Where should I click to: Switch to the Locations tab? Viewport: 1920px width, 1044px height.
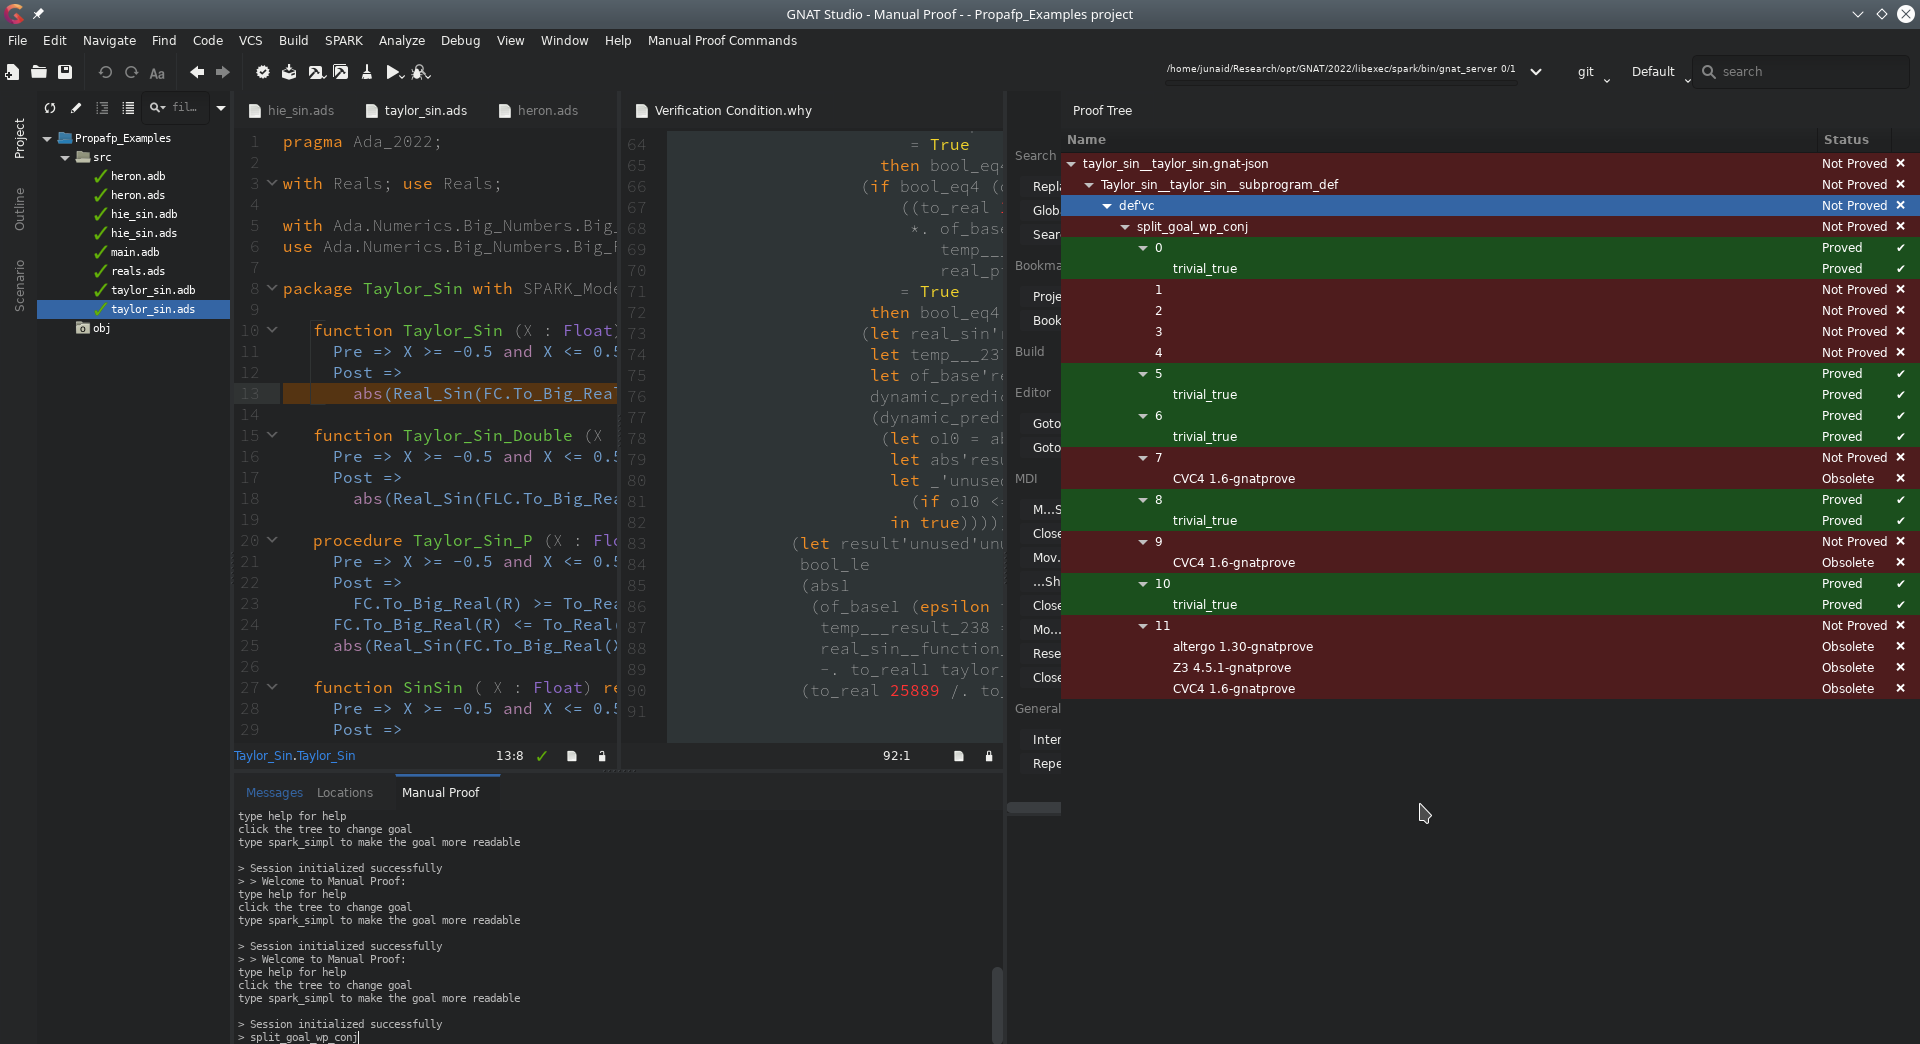coord(345,793)
